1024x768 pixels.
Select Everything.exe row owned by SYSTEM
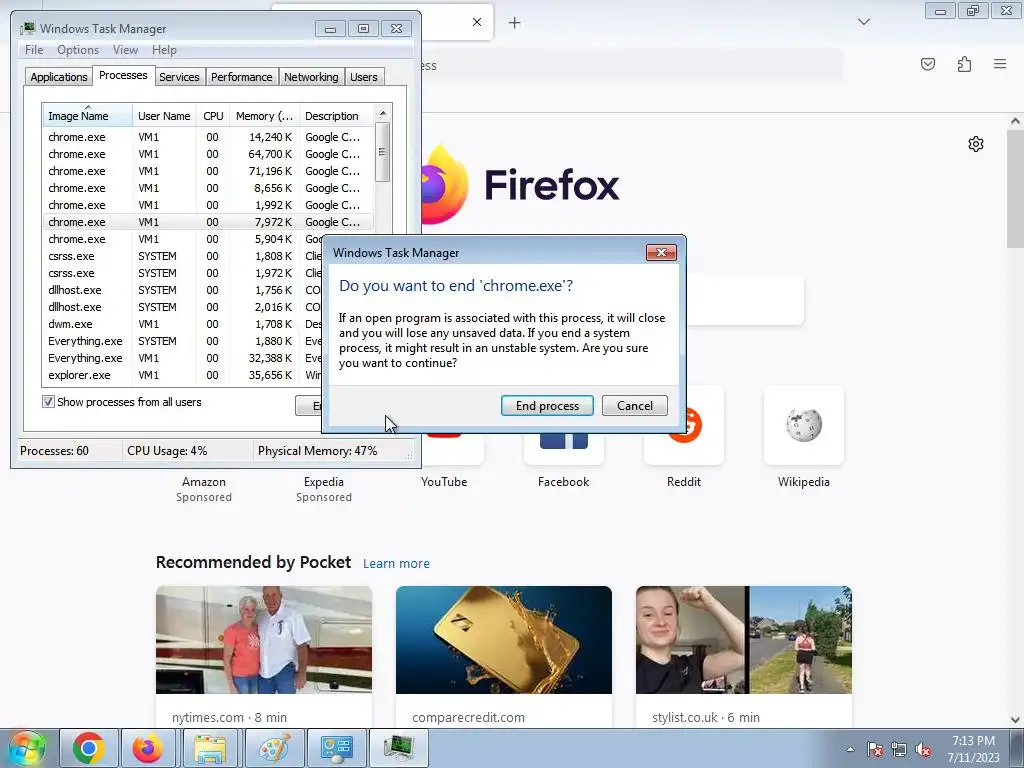184,341
